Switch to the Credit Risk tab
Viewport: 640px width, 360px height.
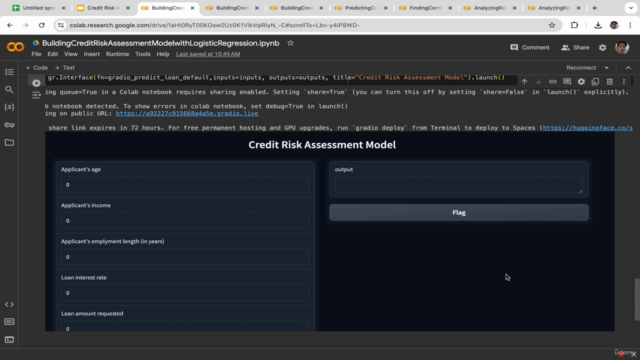pos(103,8)
